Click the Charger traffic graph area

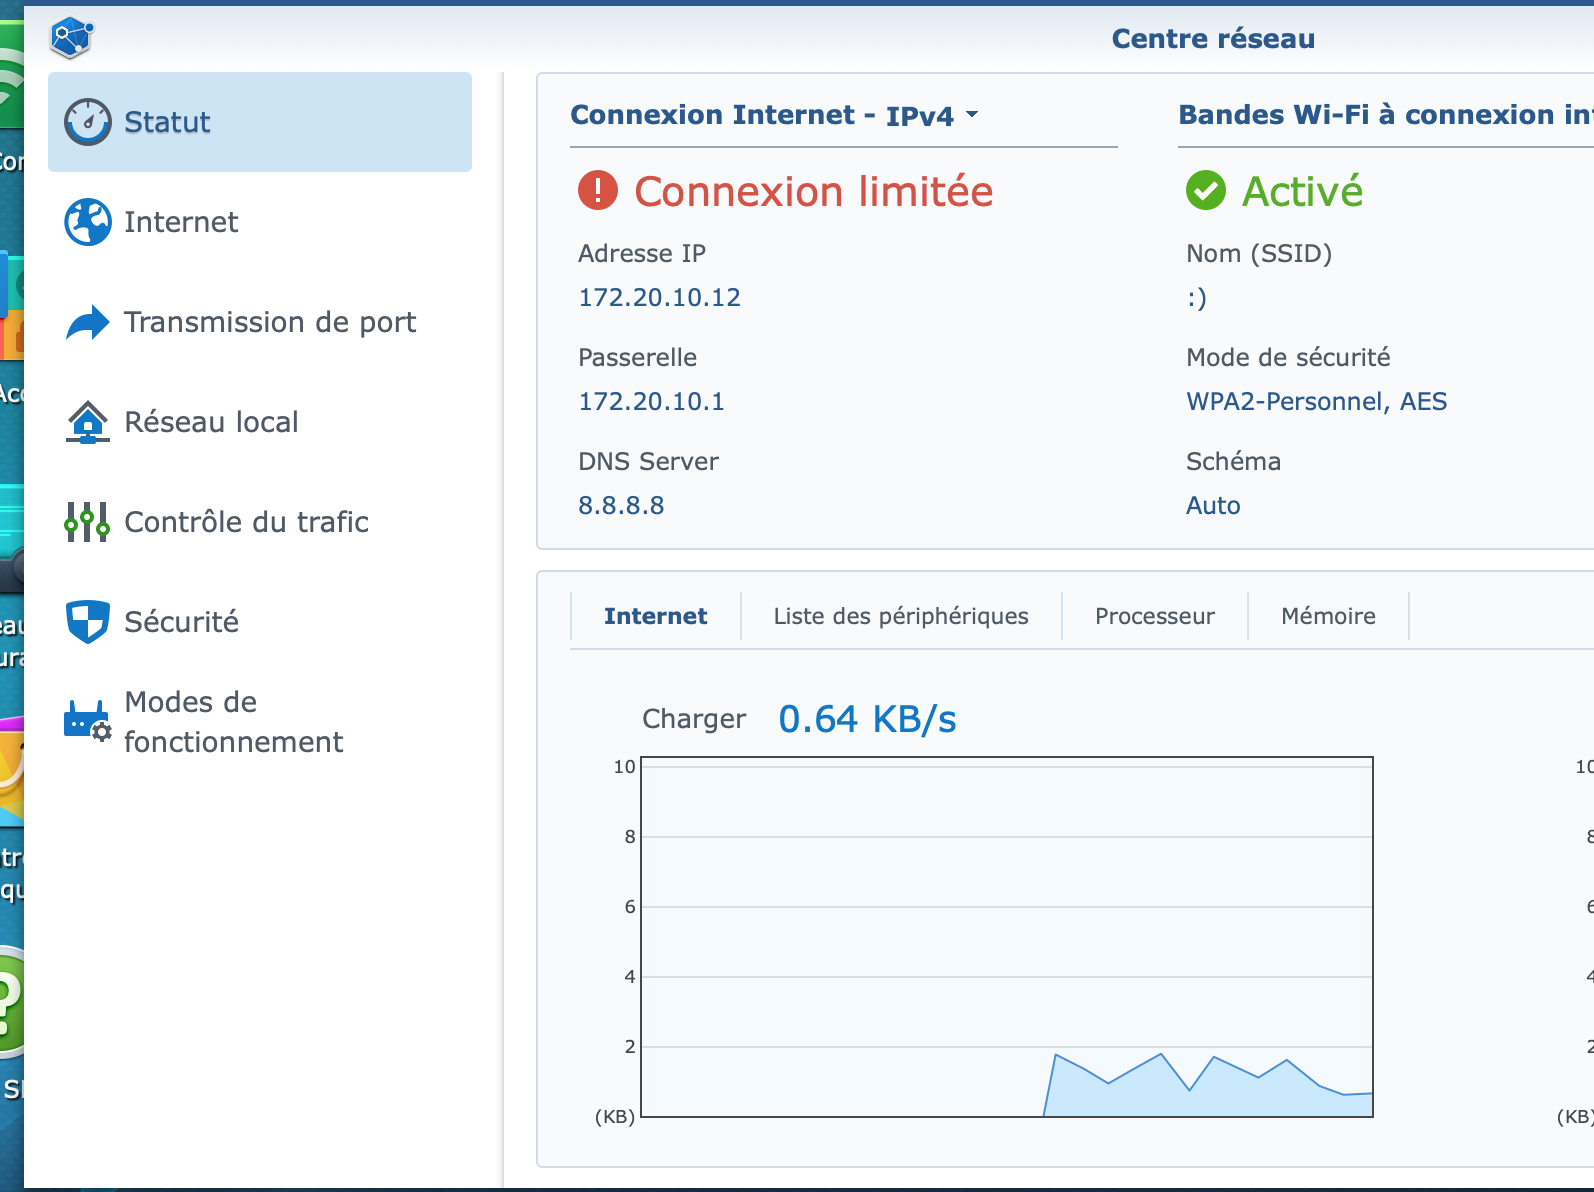pos(1007,937)
